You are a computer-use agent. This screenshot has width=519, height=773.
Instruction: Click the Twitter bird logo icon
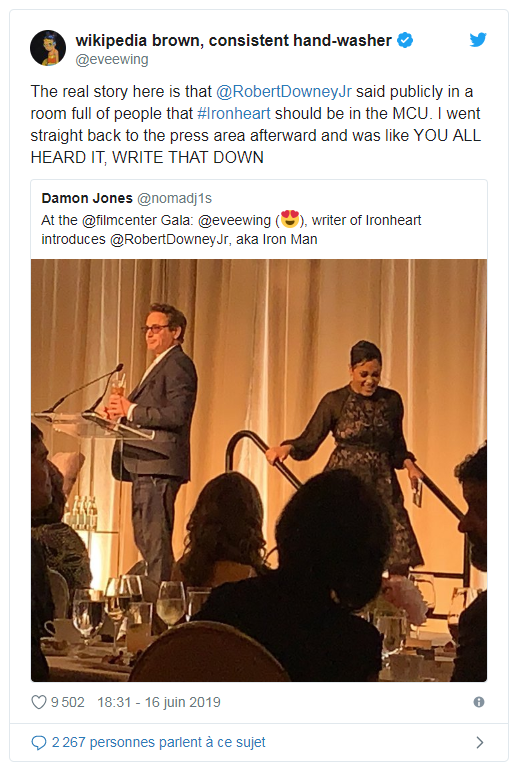[x=478, y=40]
